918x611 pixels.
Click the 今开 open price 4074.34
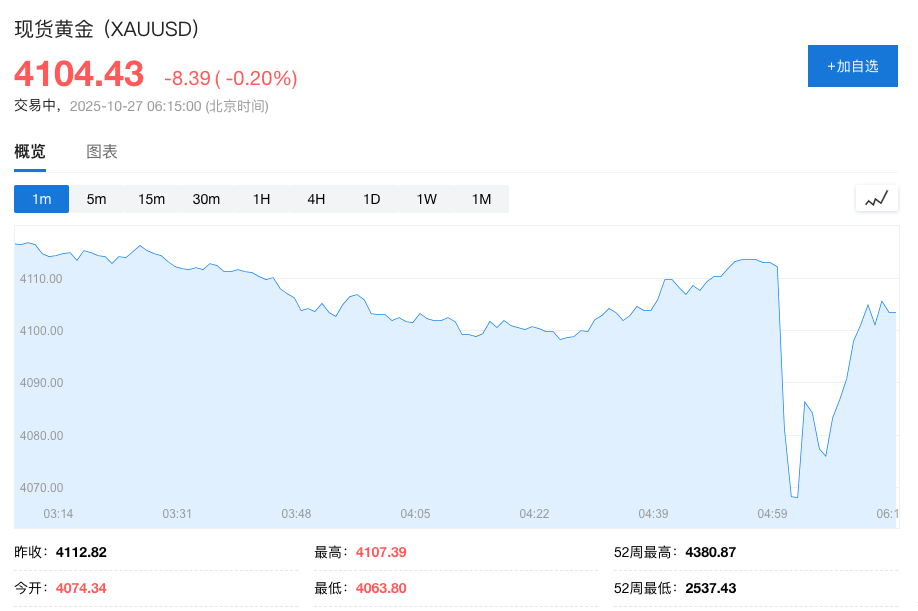(x=82, y=588)
